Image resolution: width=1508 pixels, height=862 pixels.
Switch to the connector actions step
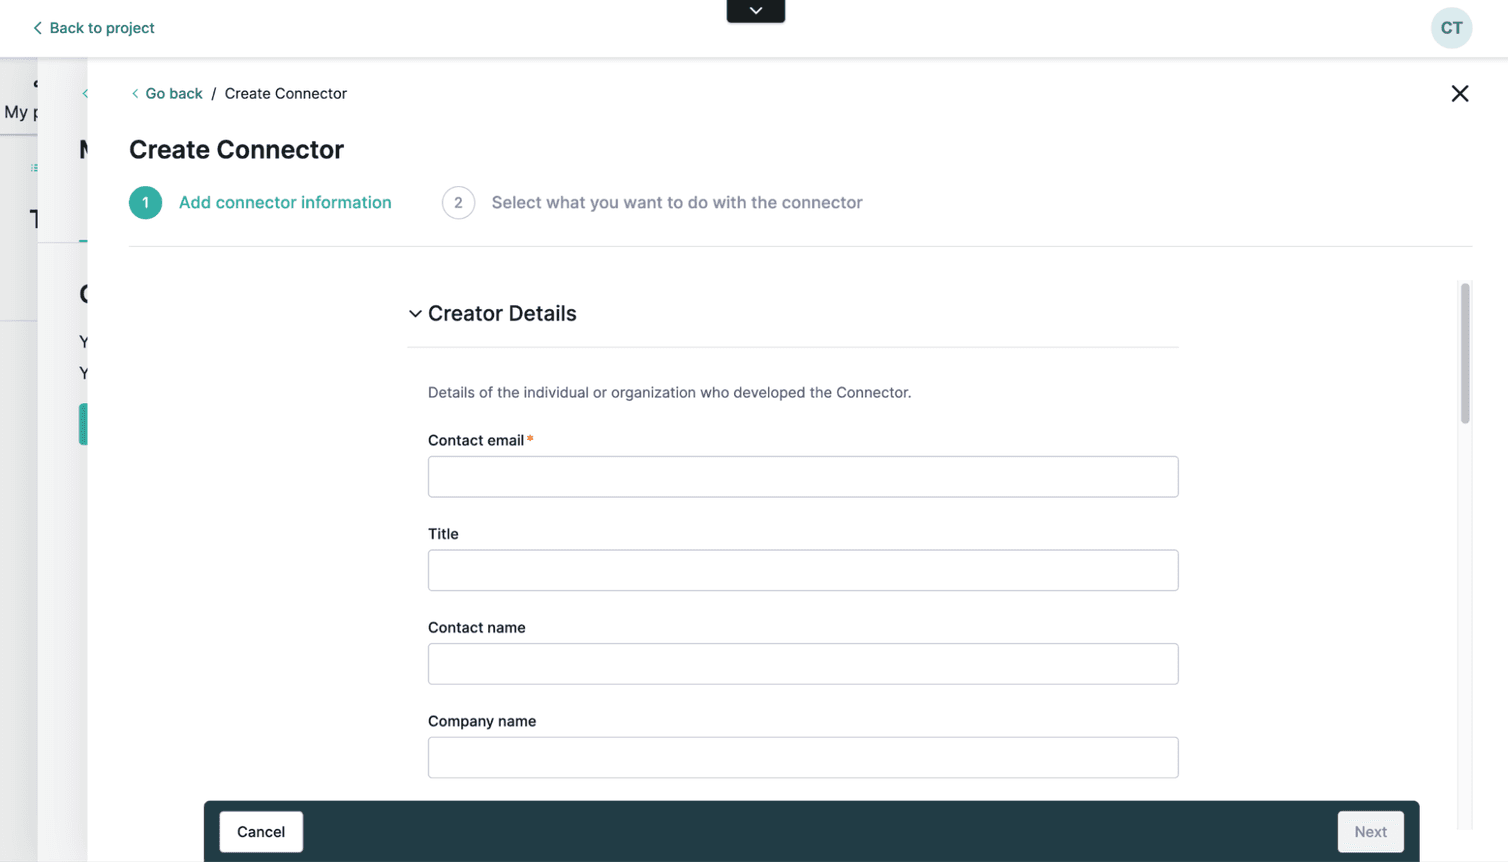[676, 202]
